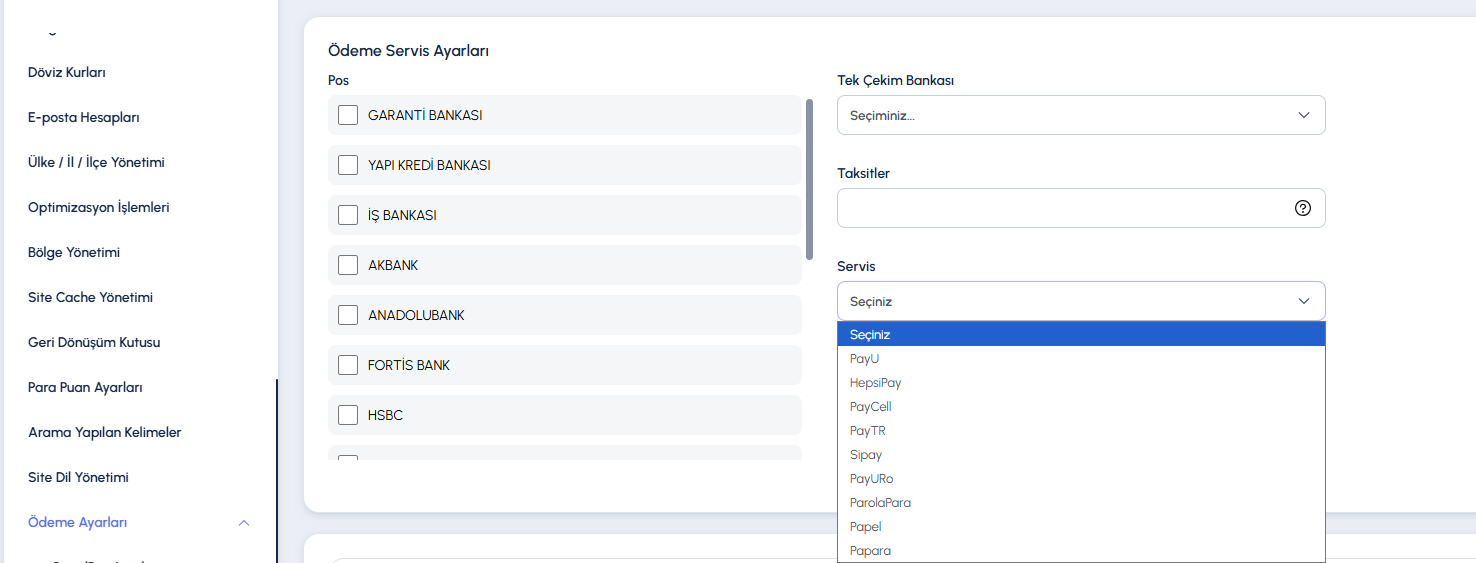Select Papel in the Servis options
Viewport: 1476px width, 563px height.
[x=1081, y=526]
